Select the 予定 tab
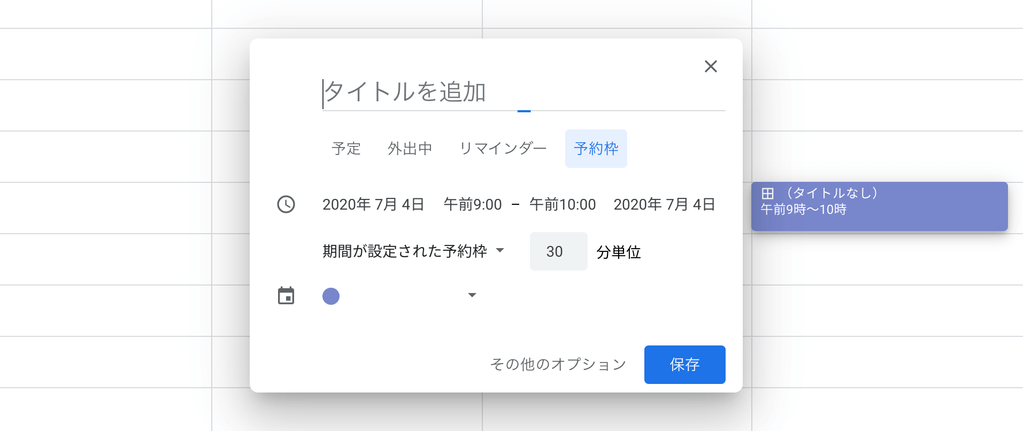Screen dimensions: 1024x431 (346, 148)
